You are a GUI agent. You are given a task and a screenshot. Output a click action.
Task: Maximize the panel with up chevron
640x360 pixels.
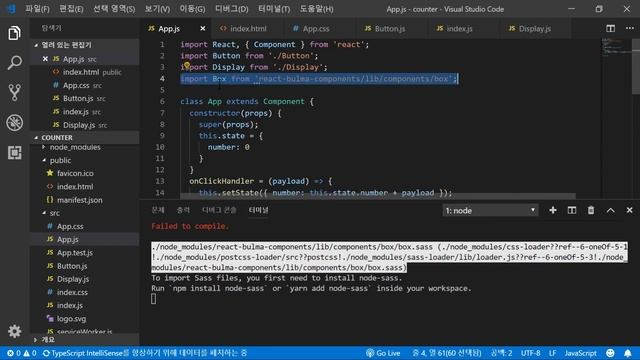coord(610,210)
